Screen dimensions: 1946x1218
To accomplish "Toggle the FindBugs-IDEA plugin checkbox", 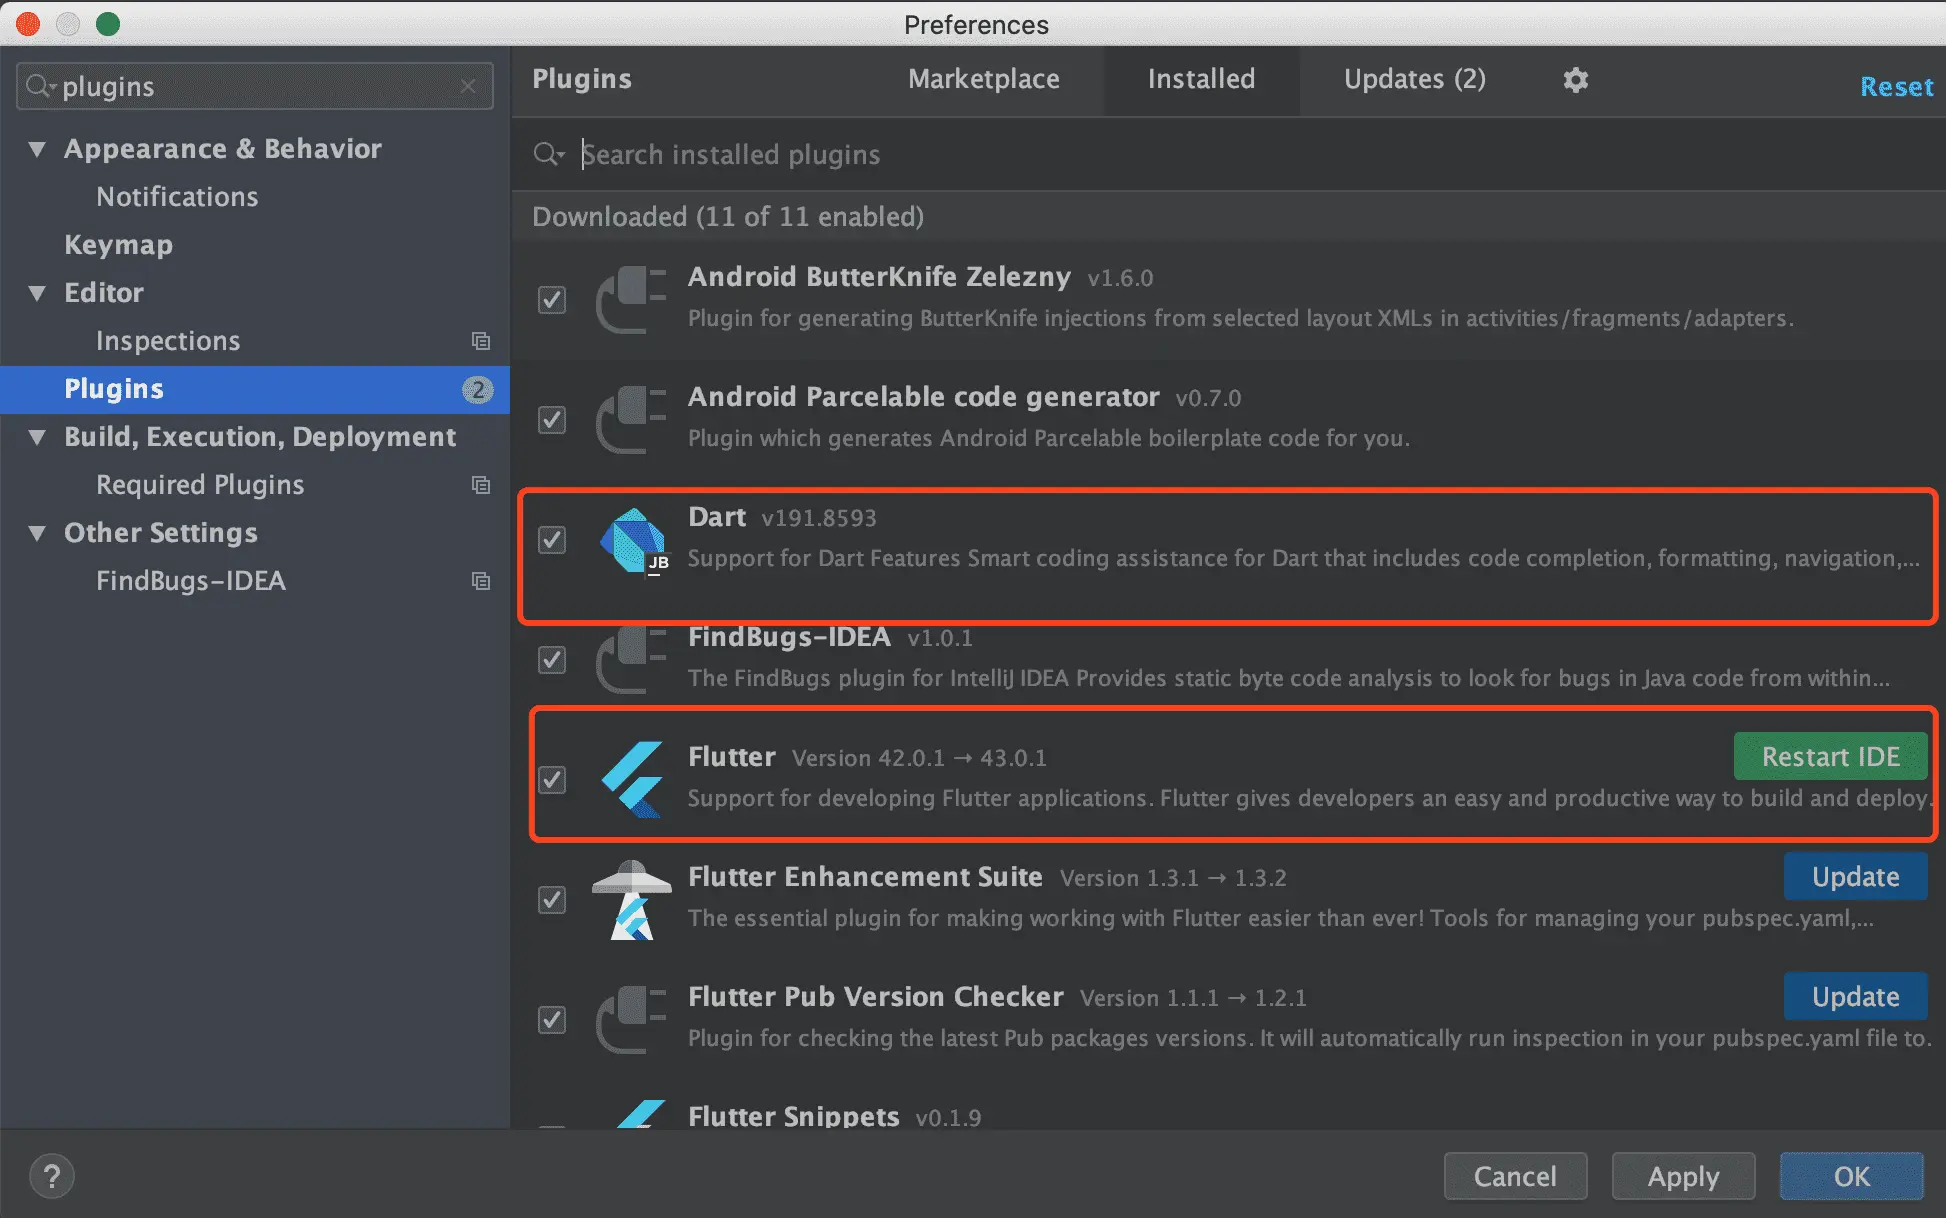I will point(552,660).
